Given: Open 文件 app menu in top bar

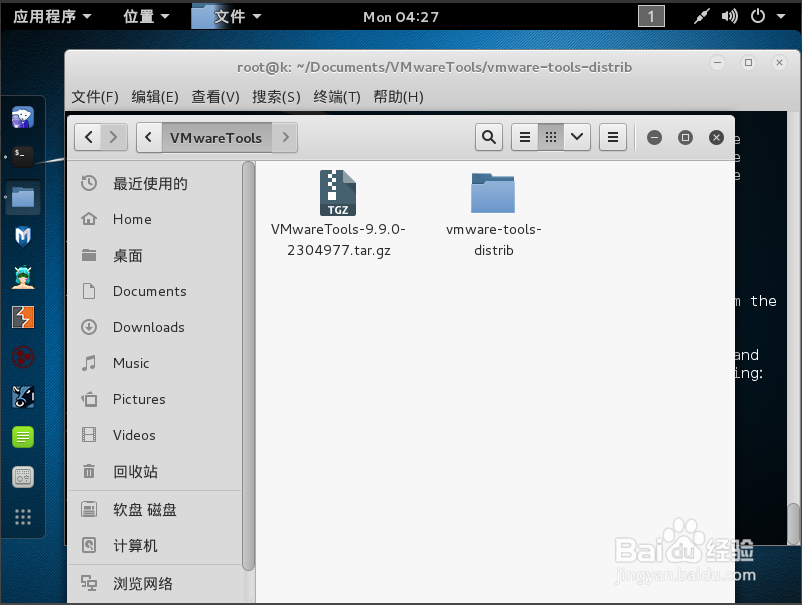Looking at the screenshot, I should 227,16.
